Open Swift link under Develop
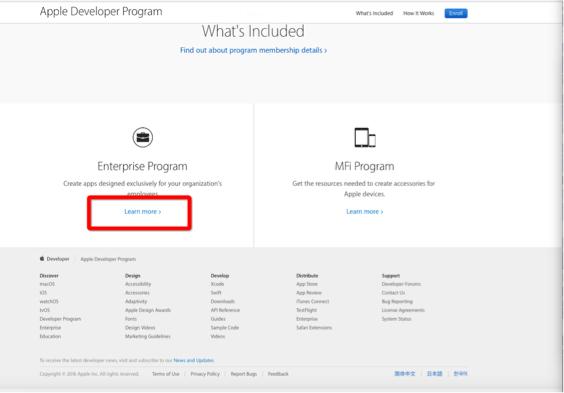Image resolution: width=564 pixels, height=393 pixels. click(216, 293)
